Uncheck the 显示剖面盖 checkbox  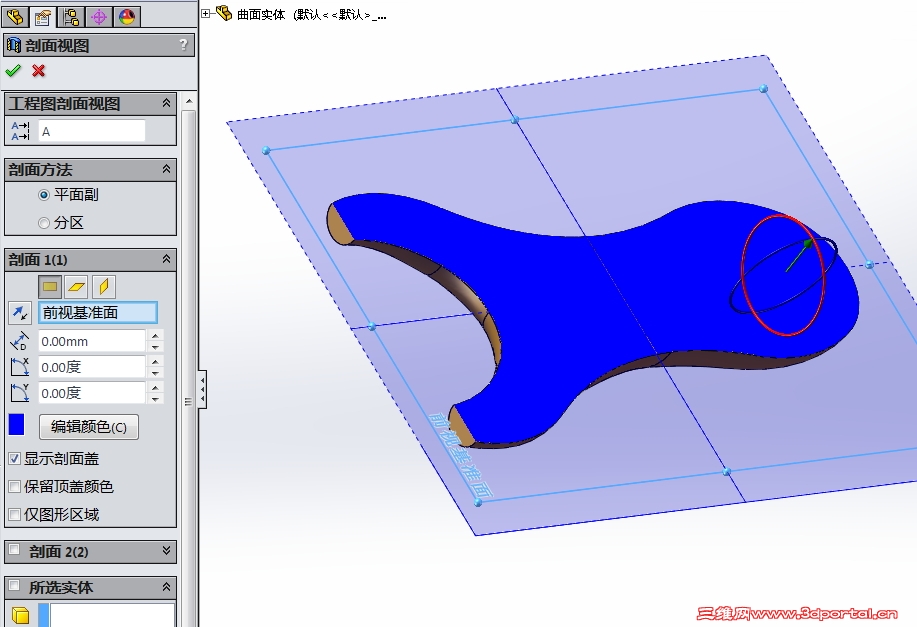point(15,459)
